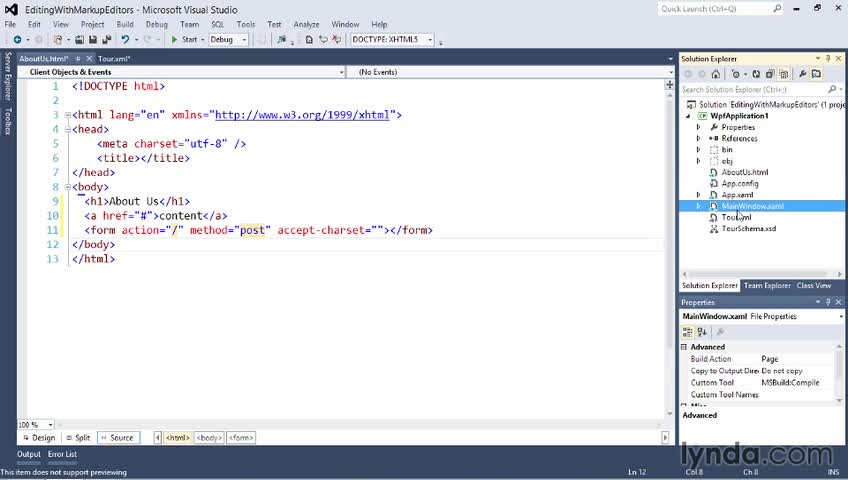The height and width of the screenshot is (480, 848).
Task: Expand the Properties node in Solution Explorer
Action: [698, 127]
